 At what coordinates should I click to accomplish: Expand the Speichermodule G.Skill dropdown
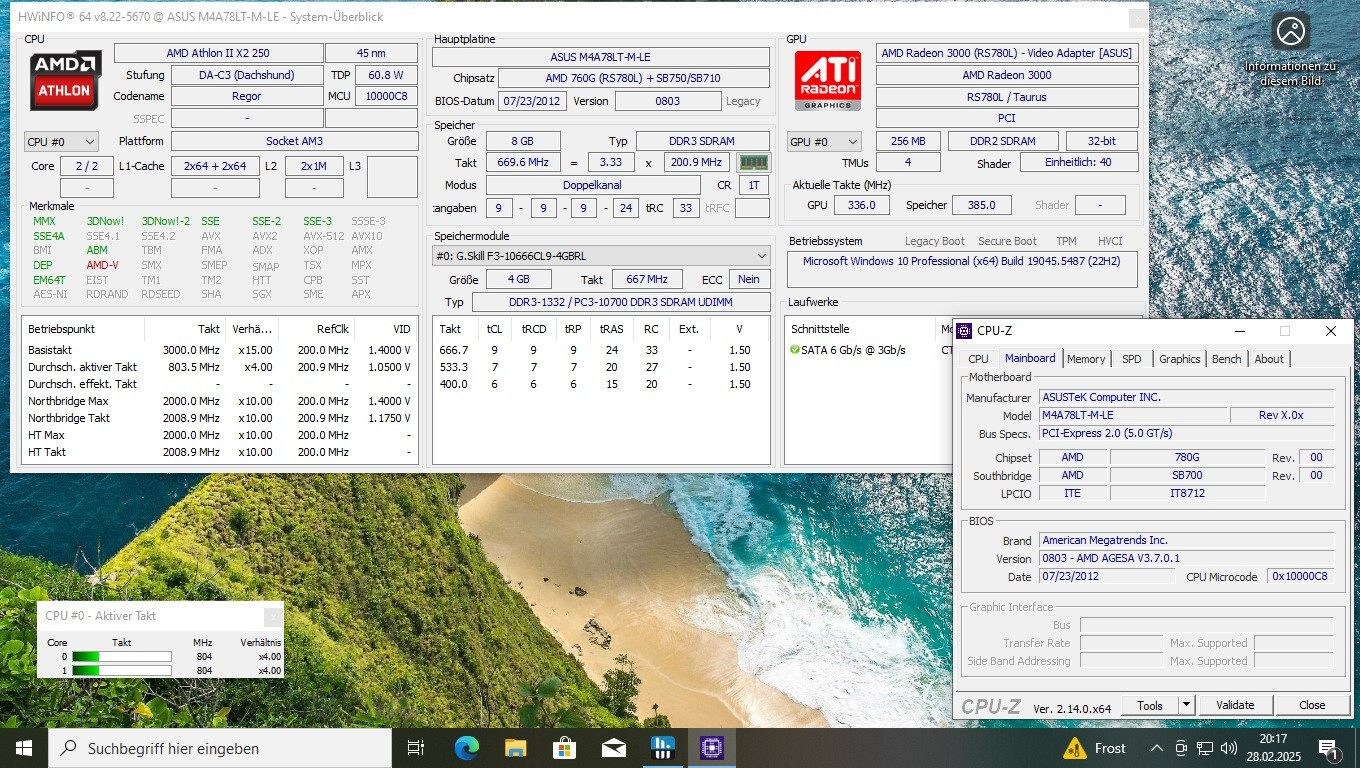(762, 256)
